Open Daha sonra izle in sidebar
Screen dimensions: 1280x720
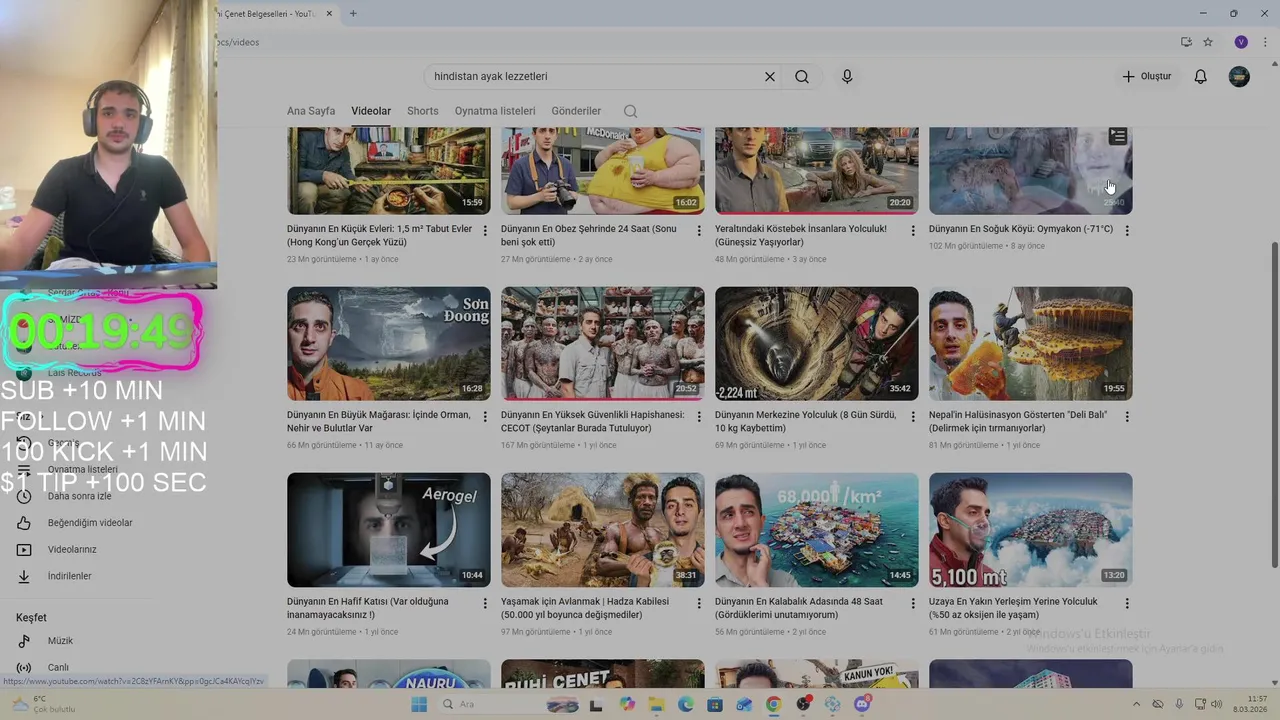pos(80,496)
